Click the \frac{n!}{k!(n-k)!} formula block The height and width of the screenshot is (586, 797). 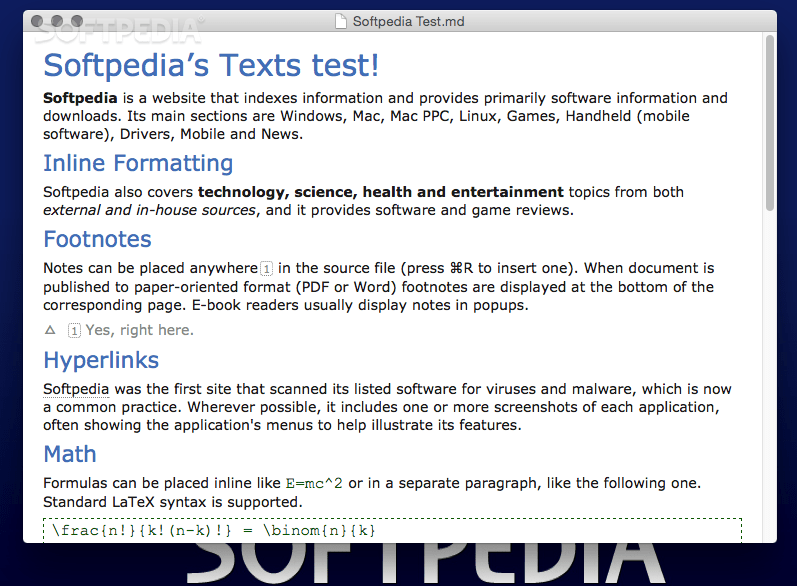click(x=392, y=531)
